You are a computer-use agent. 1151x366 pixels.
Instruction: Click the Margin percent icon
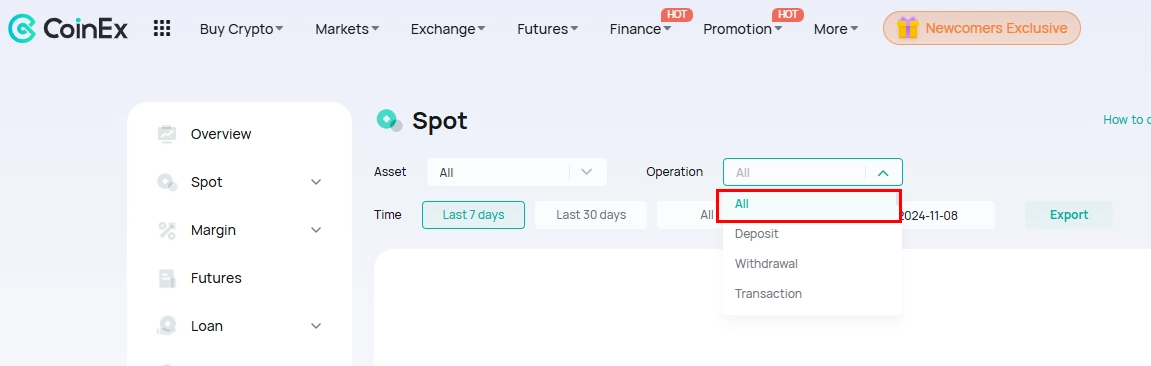[x=167, y=230]
